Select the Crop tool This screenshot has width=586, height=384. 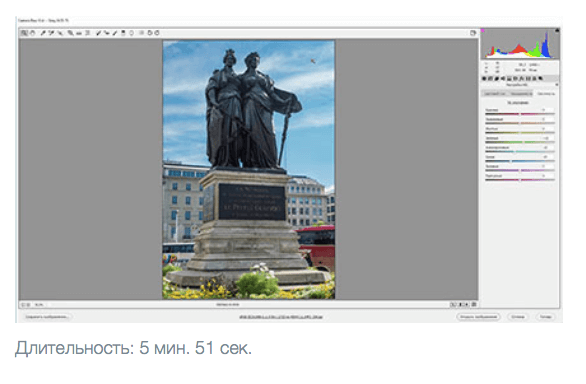pyautogui.click(x=70, y=33)
